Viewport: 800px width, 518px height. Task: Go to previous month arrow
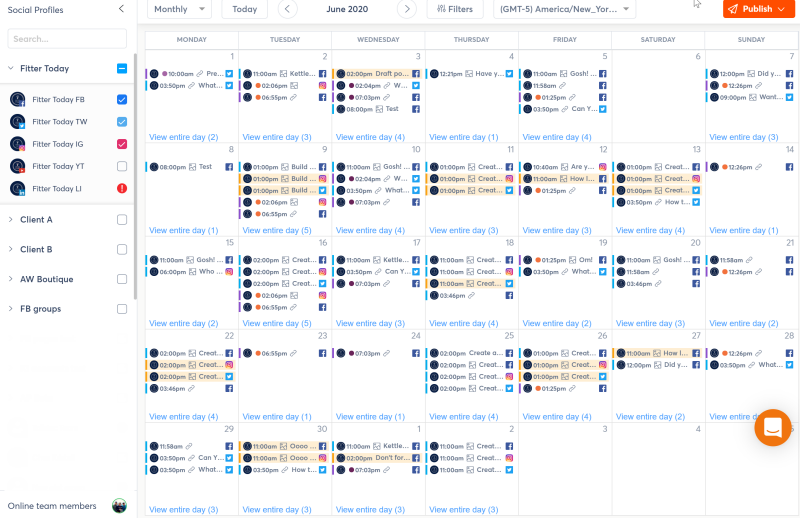(288, 9)
